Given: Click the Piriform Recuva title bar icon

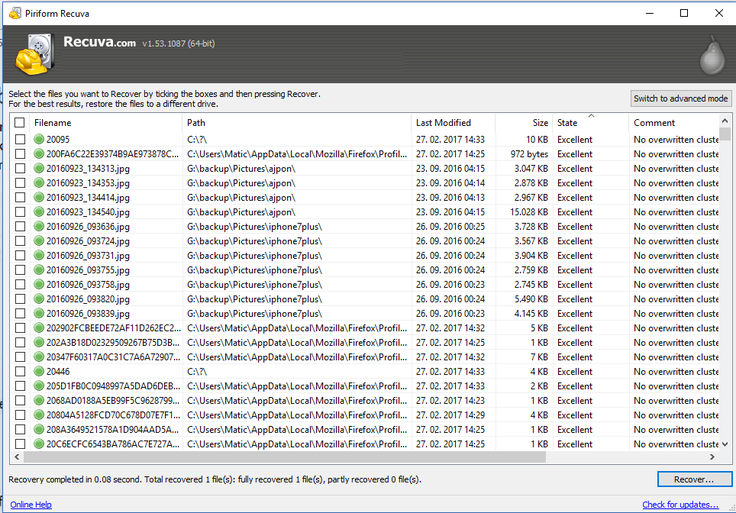Looking at the screenshot, I should (15, 13).
